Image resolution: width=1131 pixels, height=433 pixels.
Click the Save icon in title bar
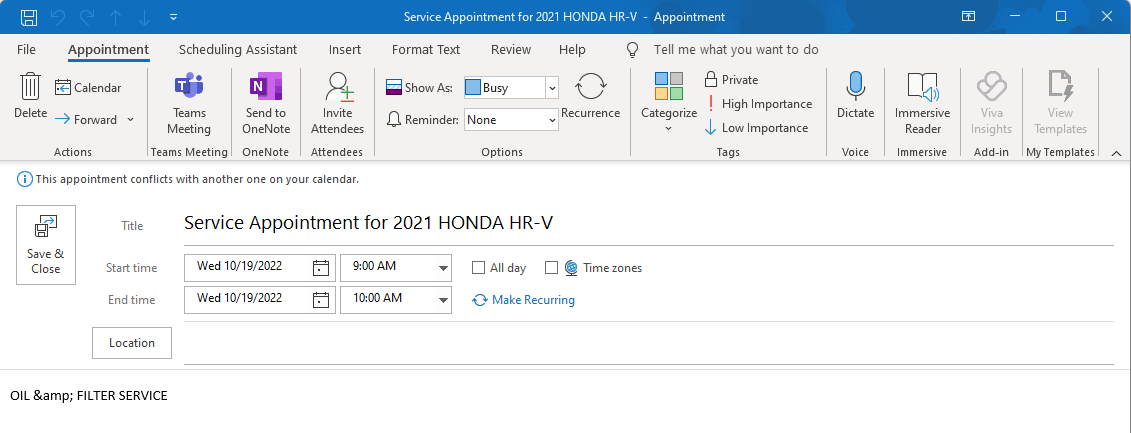[29, 17]
